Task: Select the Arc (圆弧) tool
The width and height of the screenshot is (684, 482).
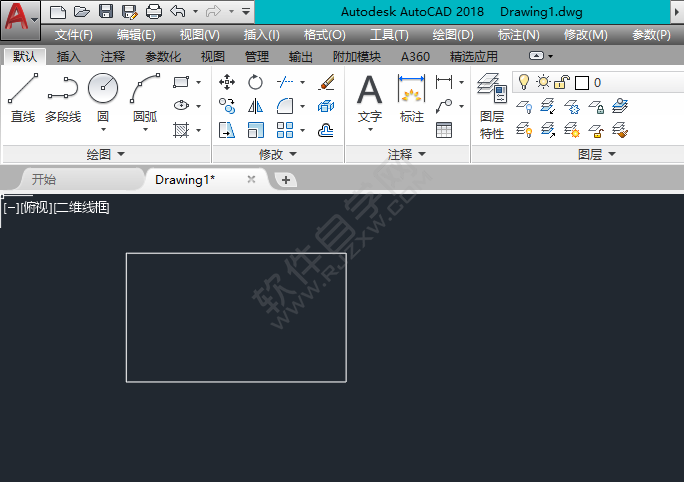Action: coord(145,97)
